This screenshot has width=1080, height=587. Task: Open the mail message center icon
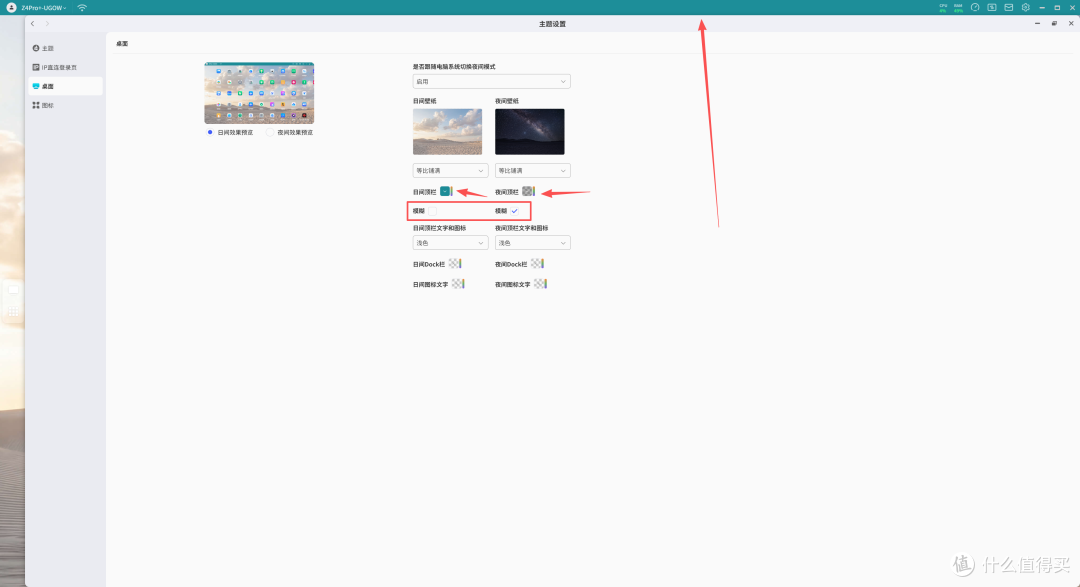coord(1008,8)
